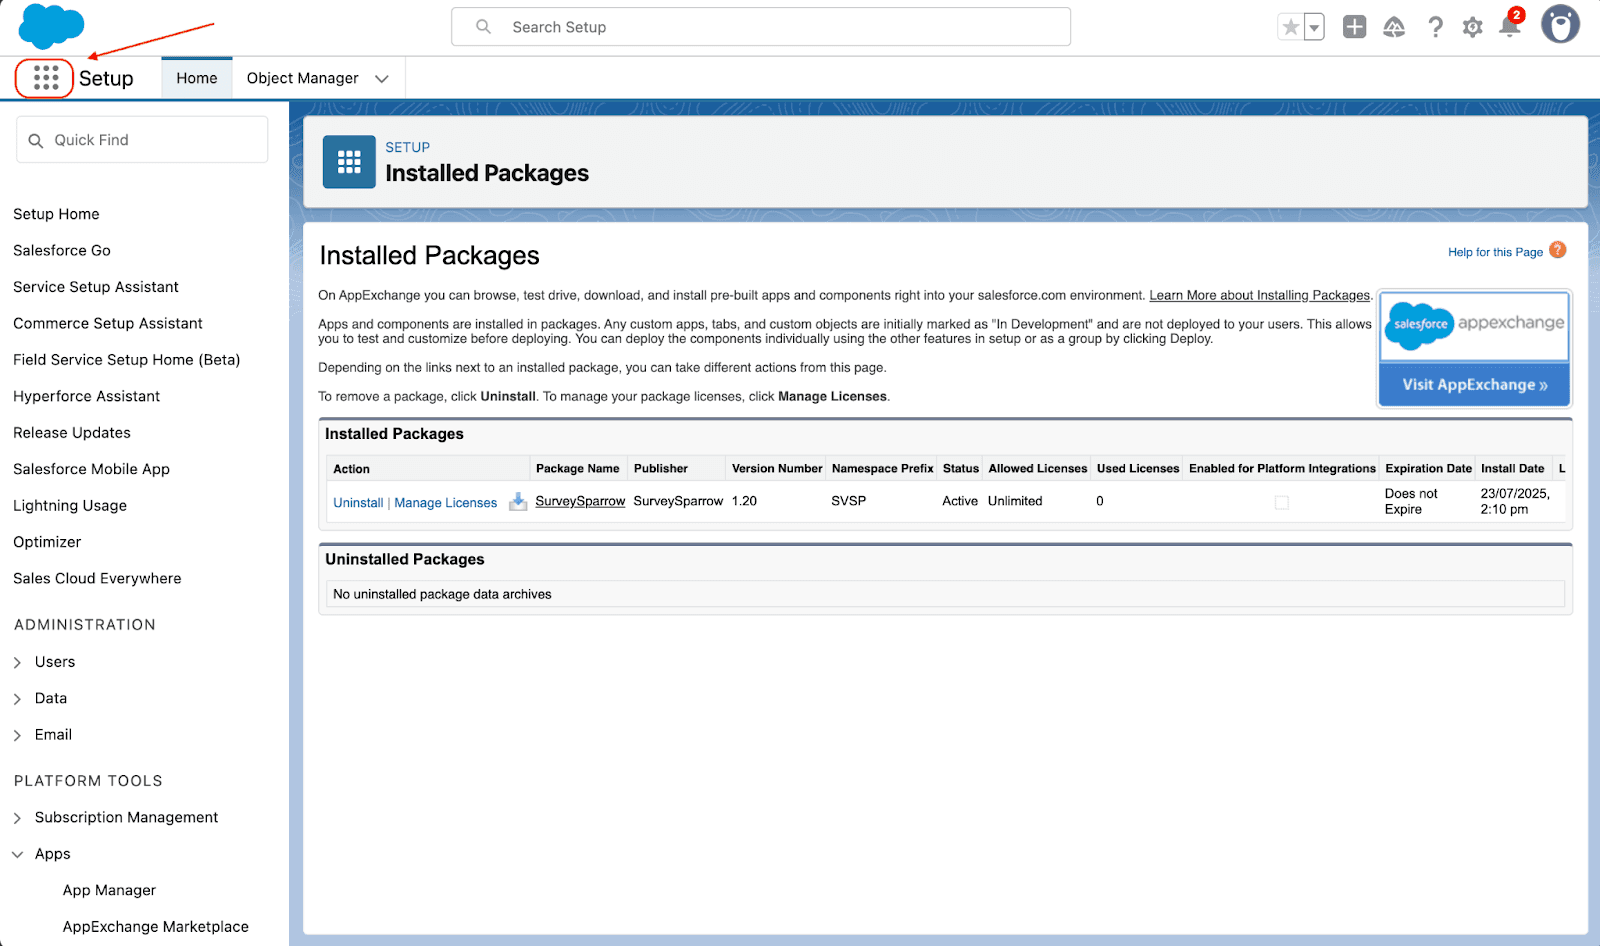The width and height of the screenshot is (1600, 946).
Task: Click the Trailhead guidance icon
Action: tap(1394, 27)
